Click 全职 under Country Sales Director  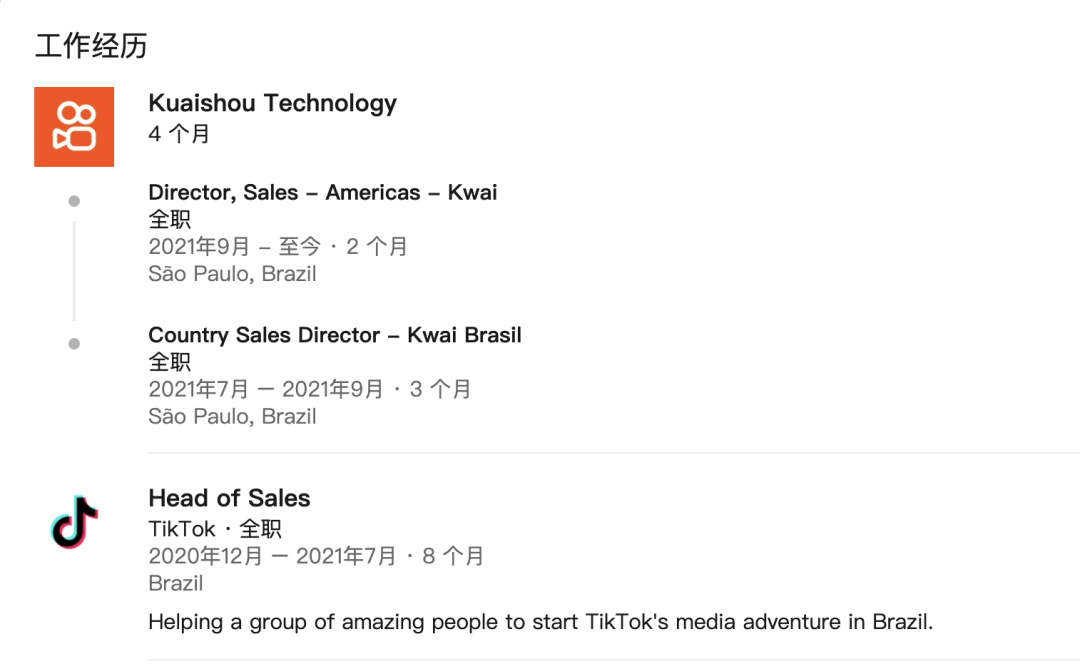click(x=169, y=362)
